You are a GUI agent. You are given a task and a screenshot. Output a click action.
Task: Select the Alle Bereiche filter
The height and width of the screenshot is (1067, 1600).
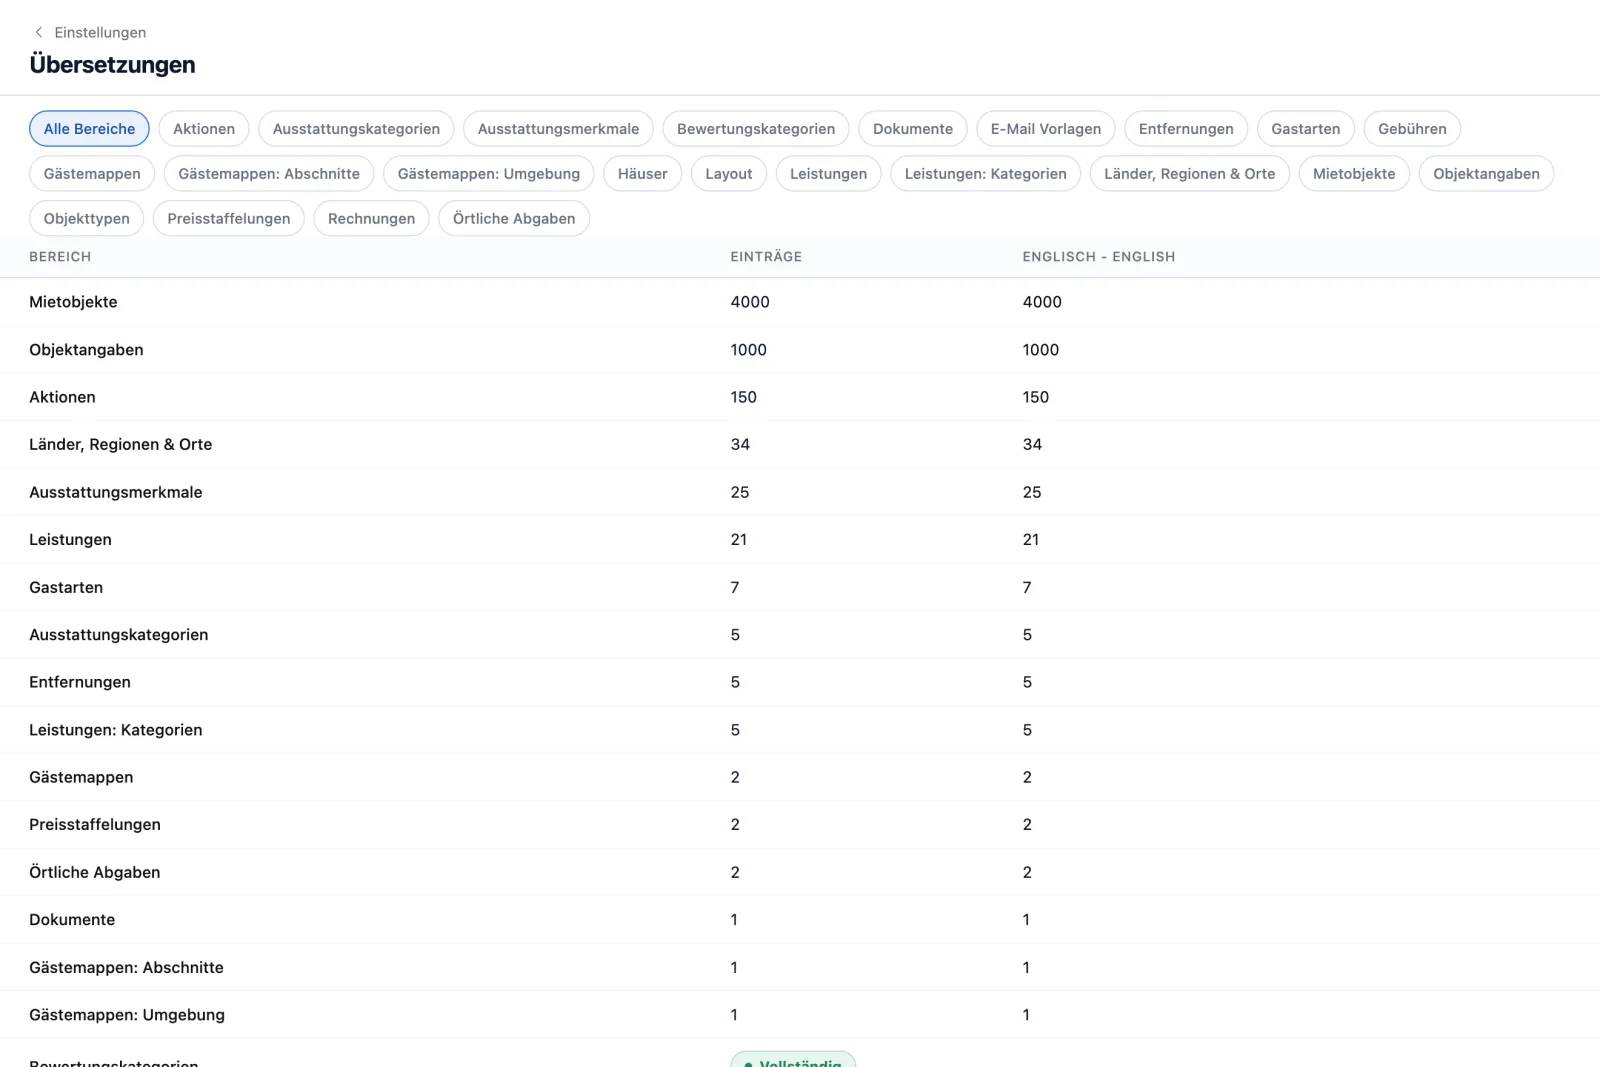89,129
